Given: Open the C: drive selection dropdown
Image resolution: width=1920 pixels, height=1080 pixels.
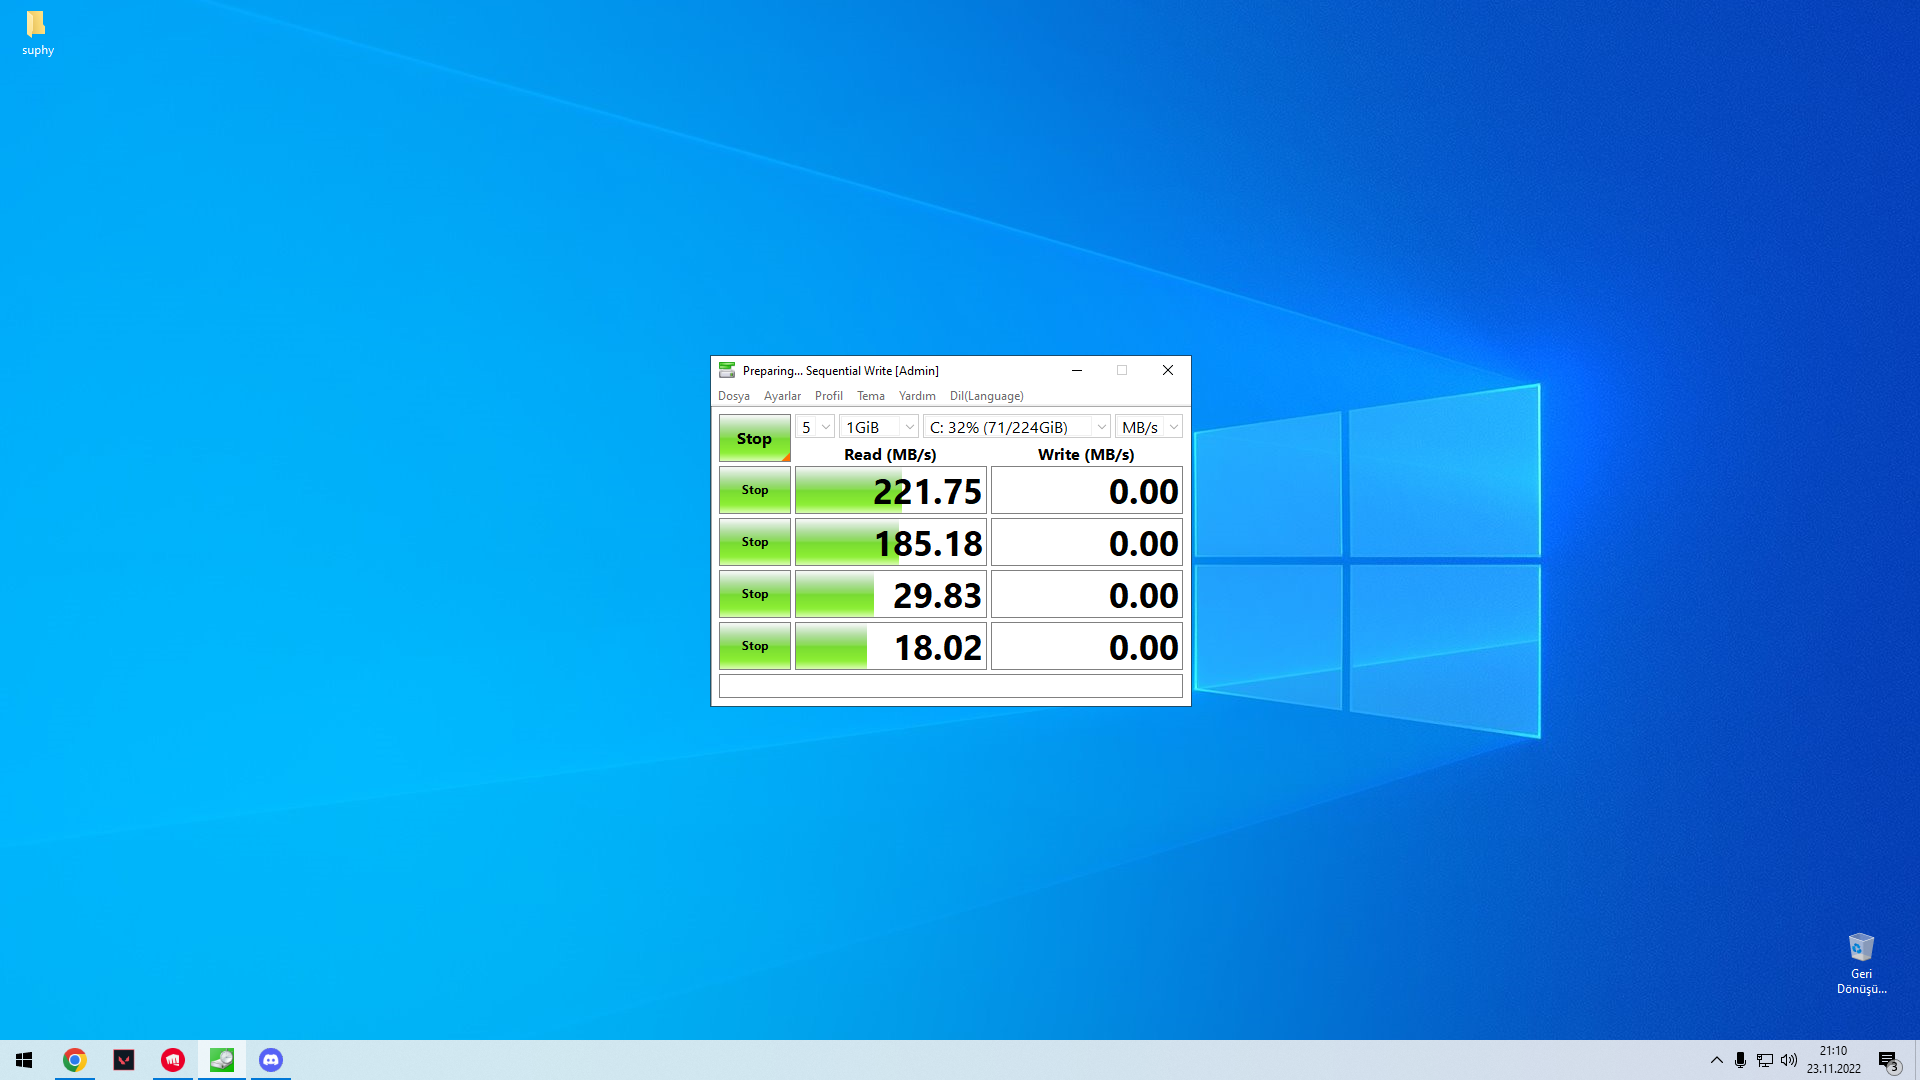Looking at the screenshot, I should click(x=1016, y=427).
